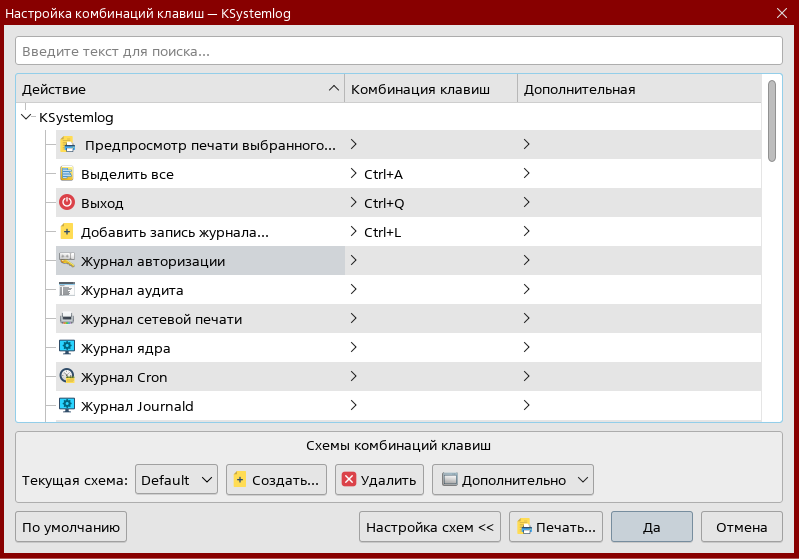Image resolution: width=799 pixels, height=559 pixels.
Task: Click the vertical scrollbar of the list
Action: [771, 250]
